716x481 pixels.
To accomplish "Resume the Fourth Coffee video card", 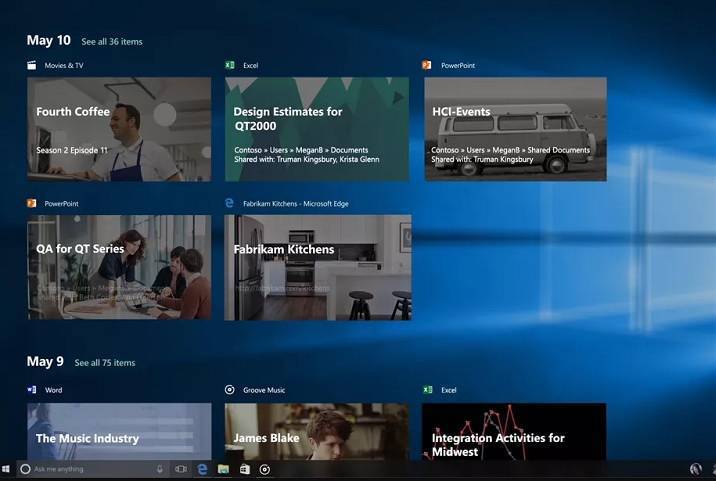I will point(119,129).
